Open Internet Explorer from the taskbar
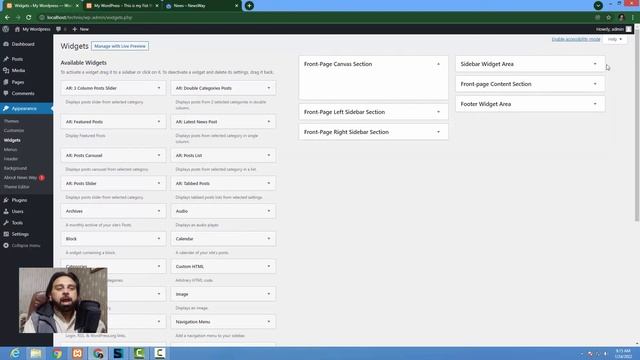 [x=15, y=353]
